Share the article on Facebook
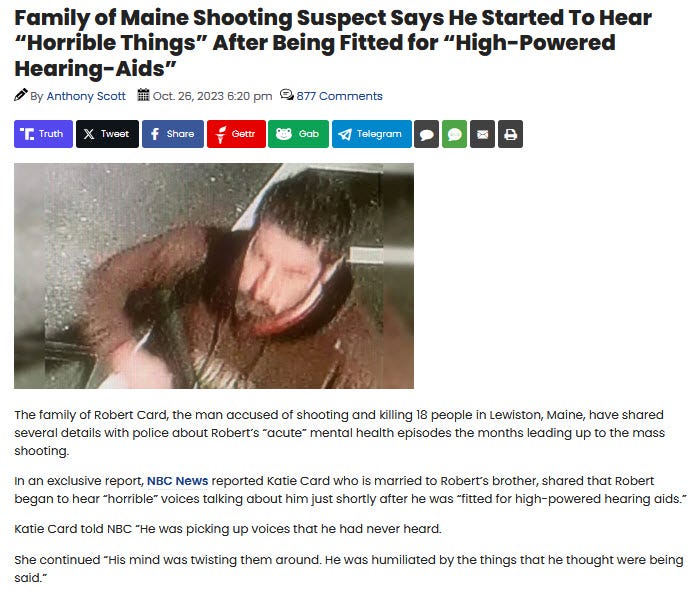The image size is (697, 594). tap(173, 134)
